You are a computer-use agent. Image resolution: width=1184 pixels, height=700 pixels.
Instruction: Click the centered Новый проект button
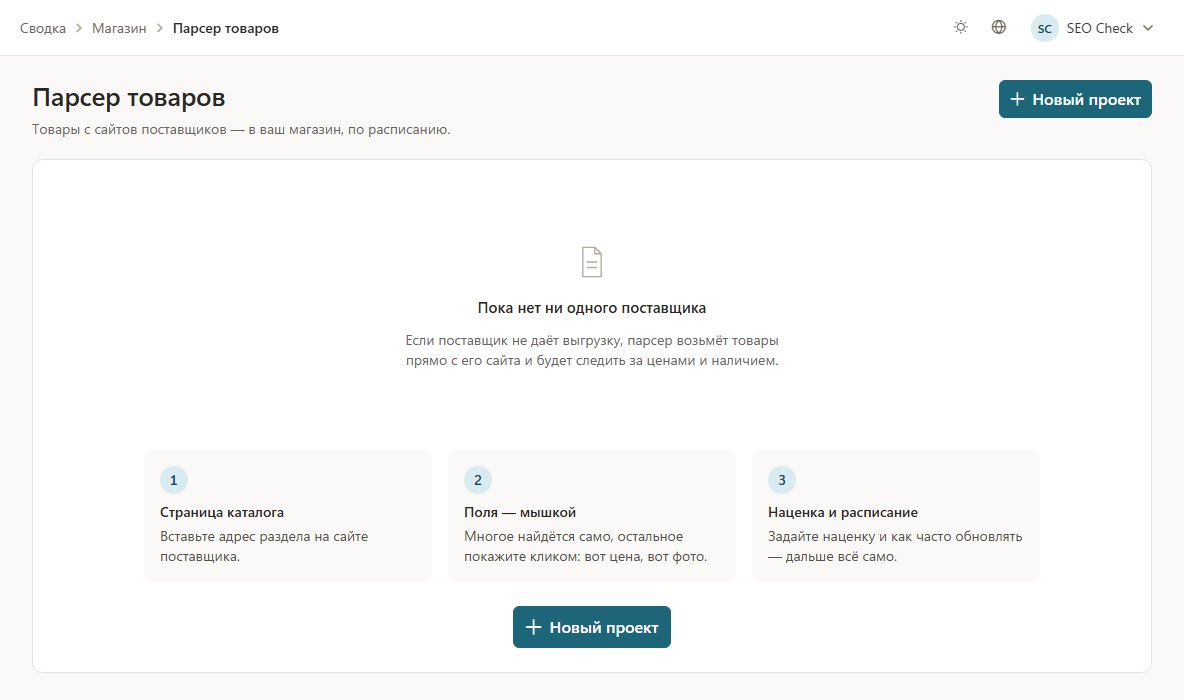(x=592, y=627)
